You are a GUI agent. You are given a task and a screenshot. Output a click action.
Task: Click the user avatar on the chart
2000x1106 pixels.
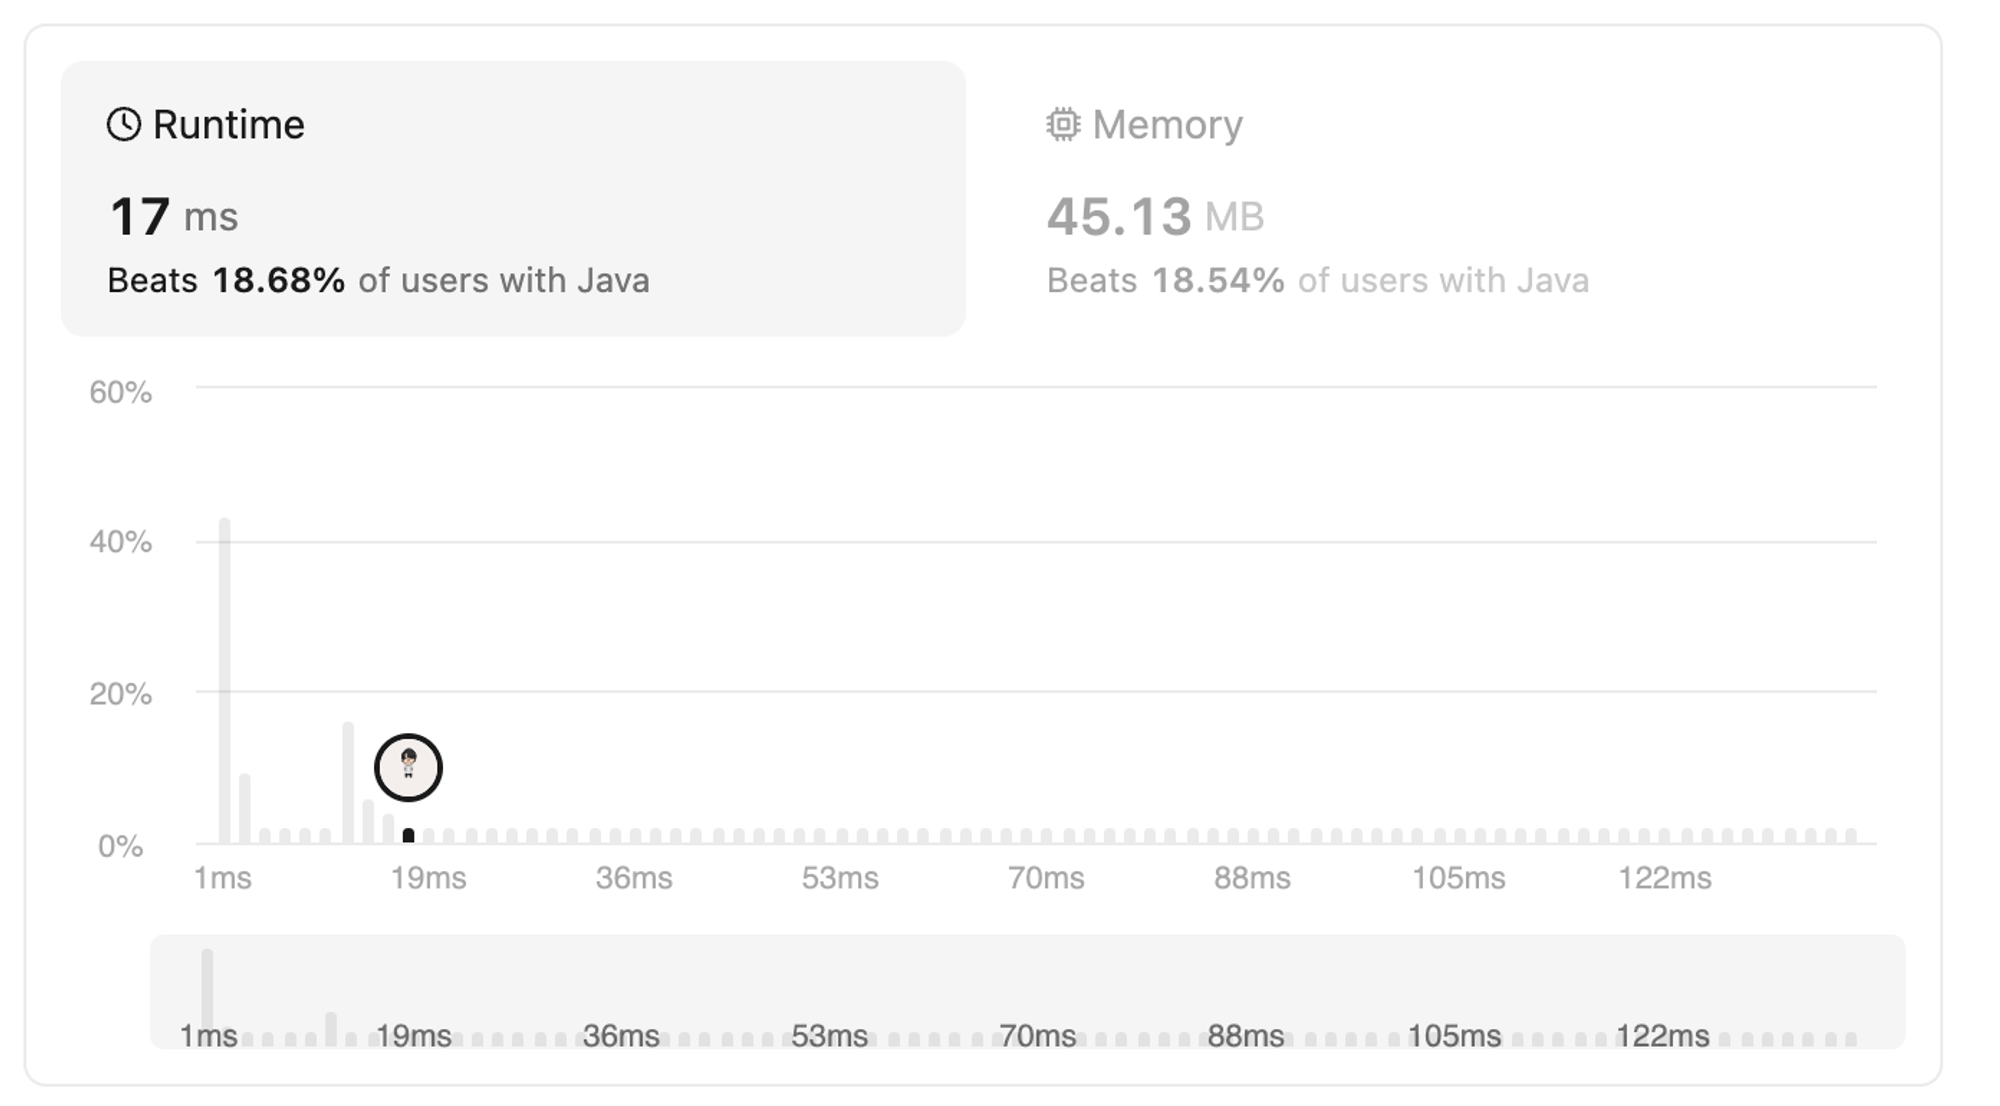[x=408, y=768]
